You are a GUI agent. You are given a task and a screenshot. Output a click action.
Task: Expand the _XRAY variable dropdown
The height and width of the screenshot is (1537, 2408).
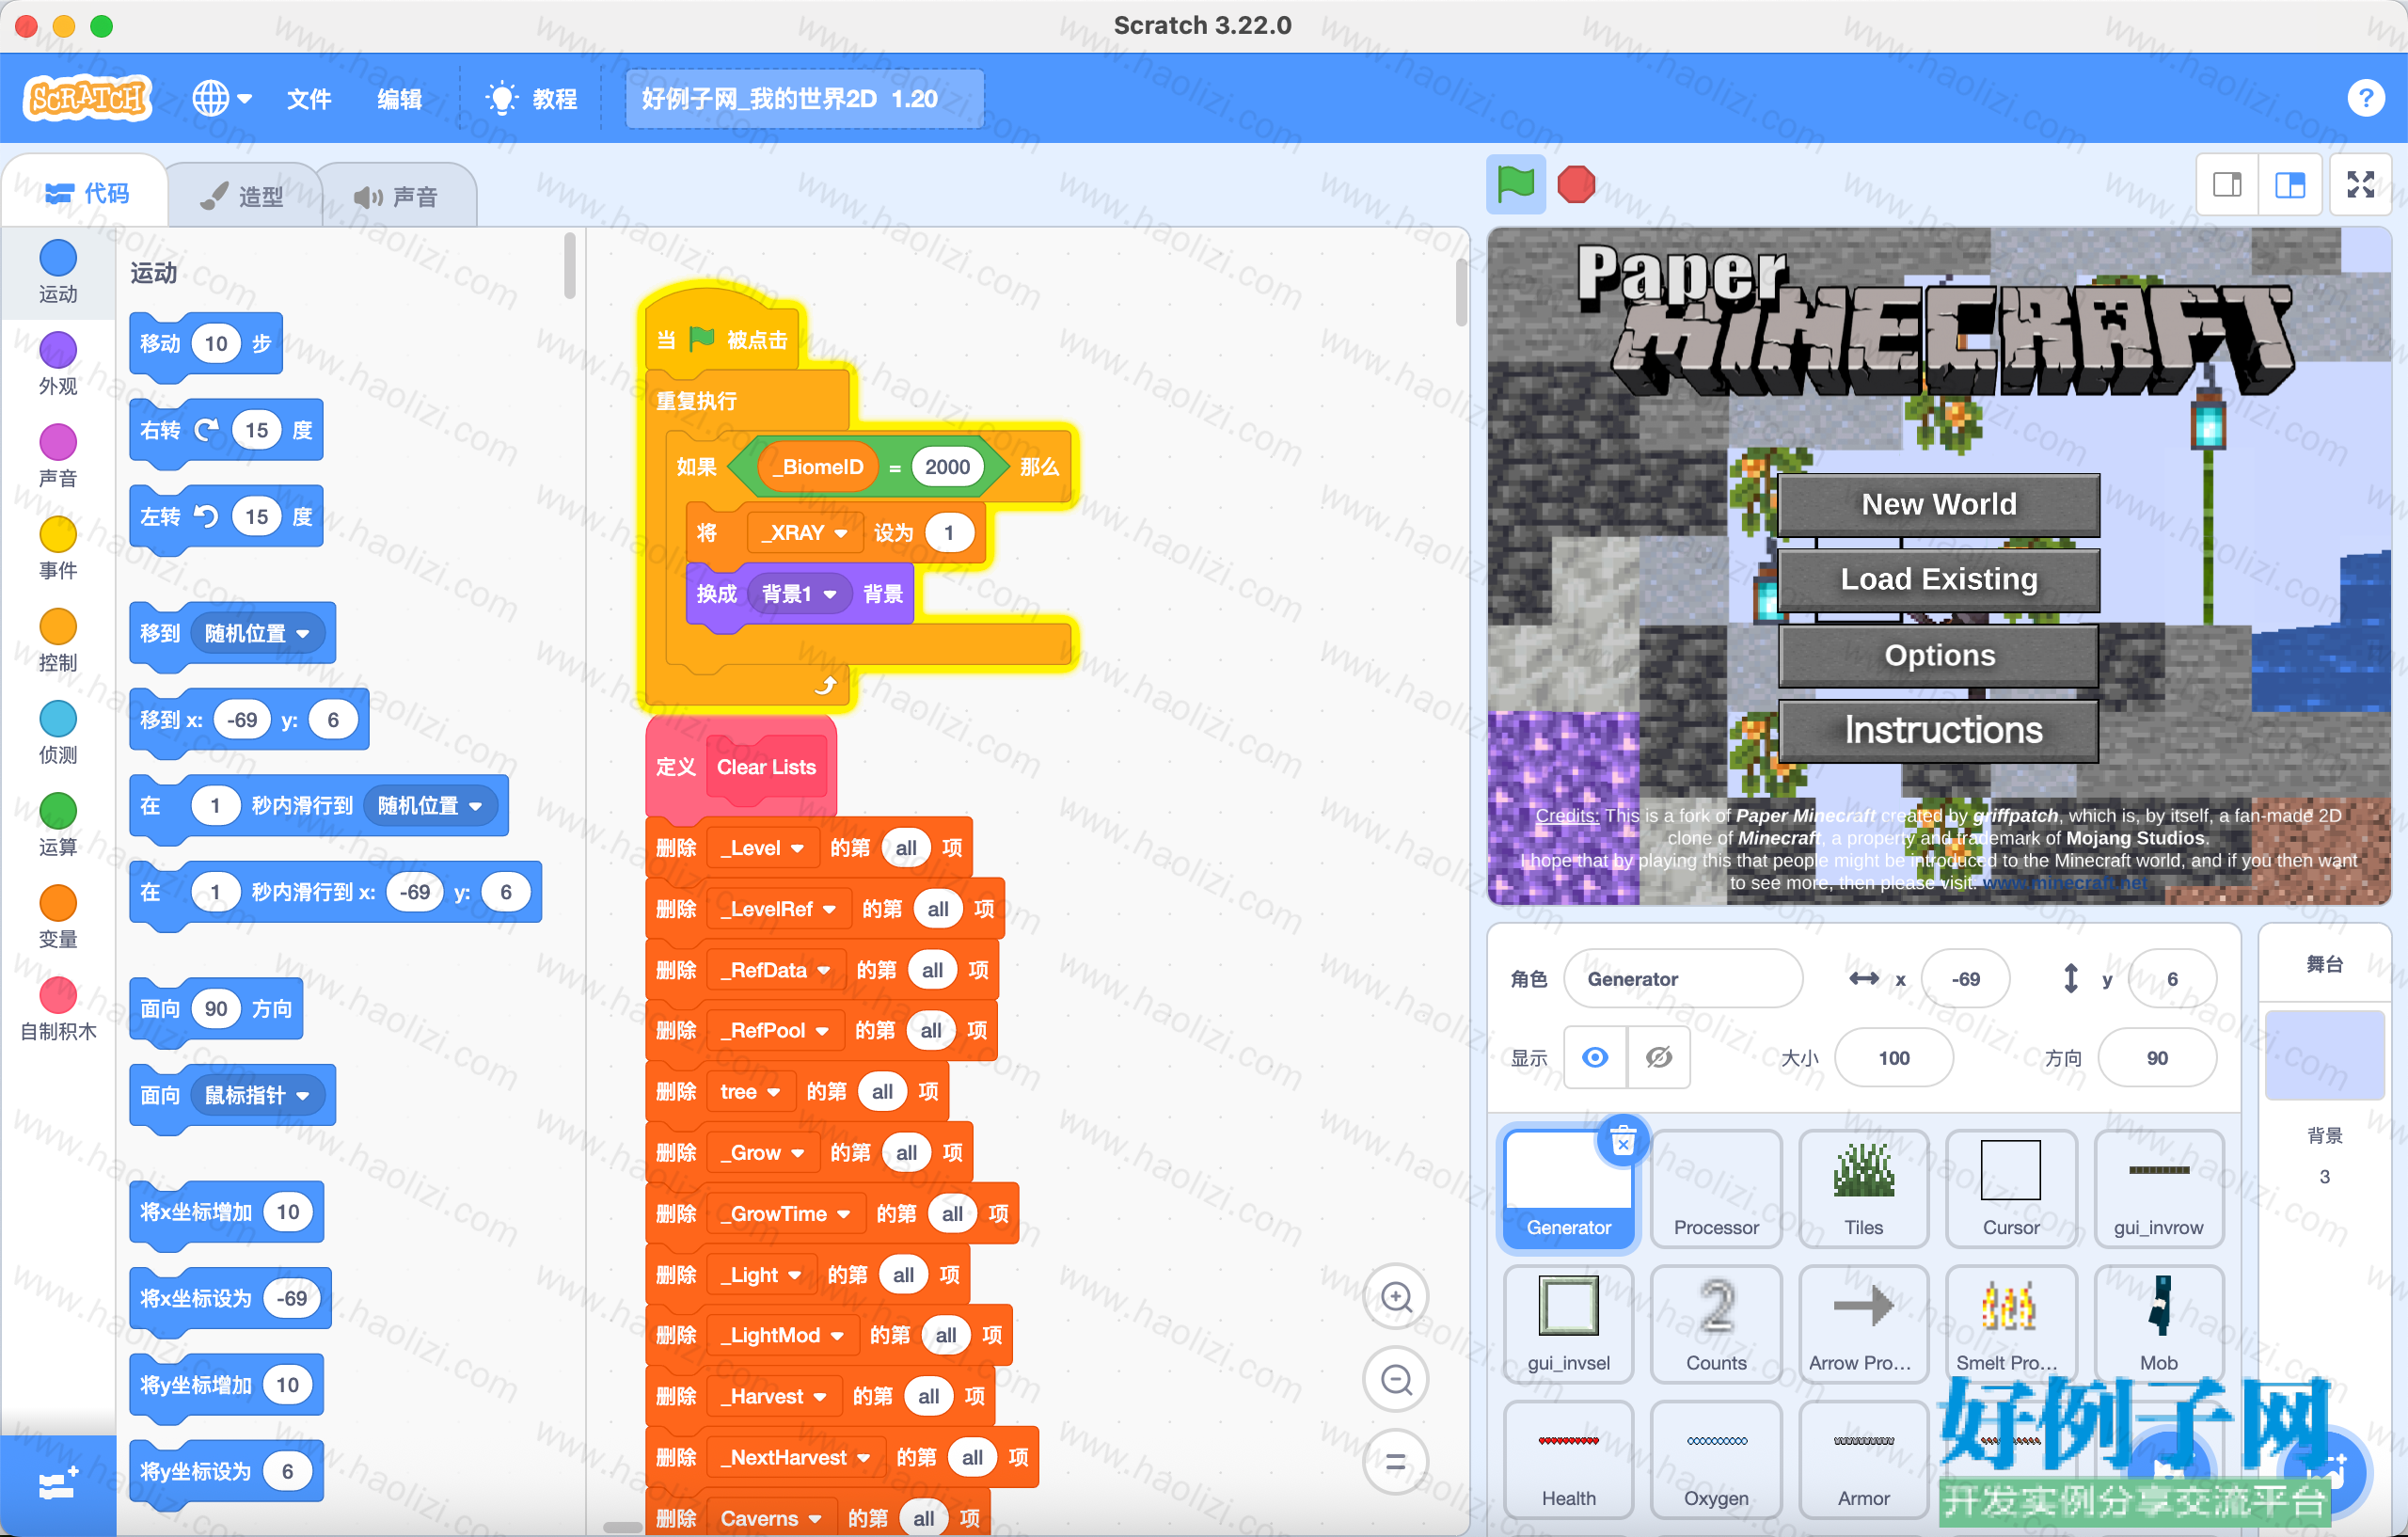[x=805, y=533]
